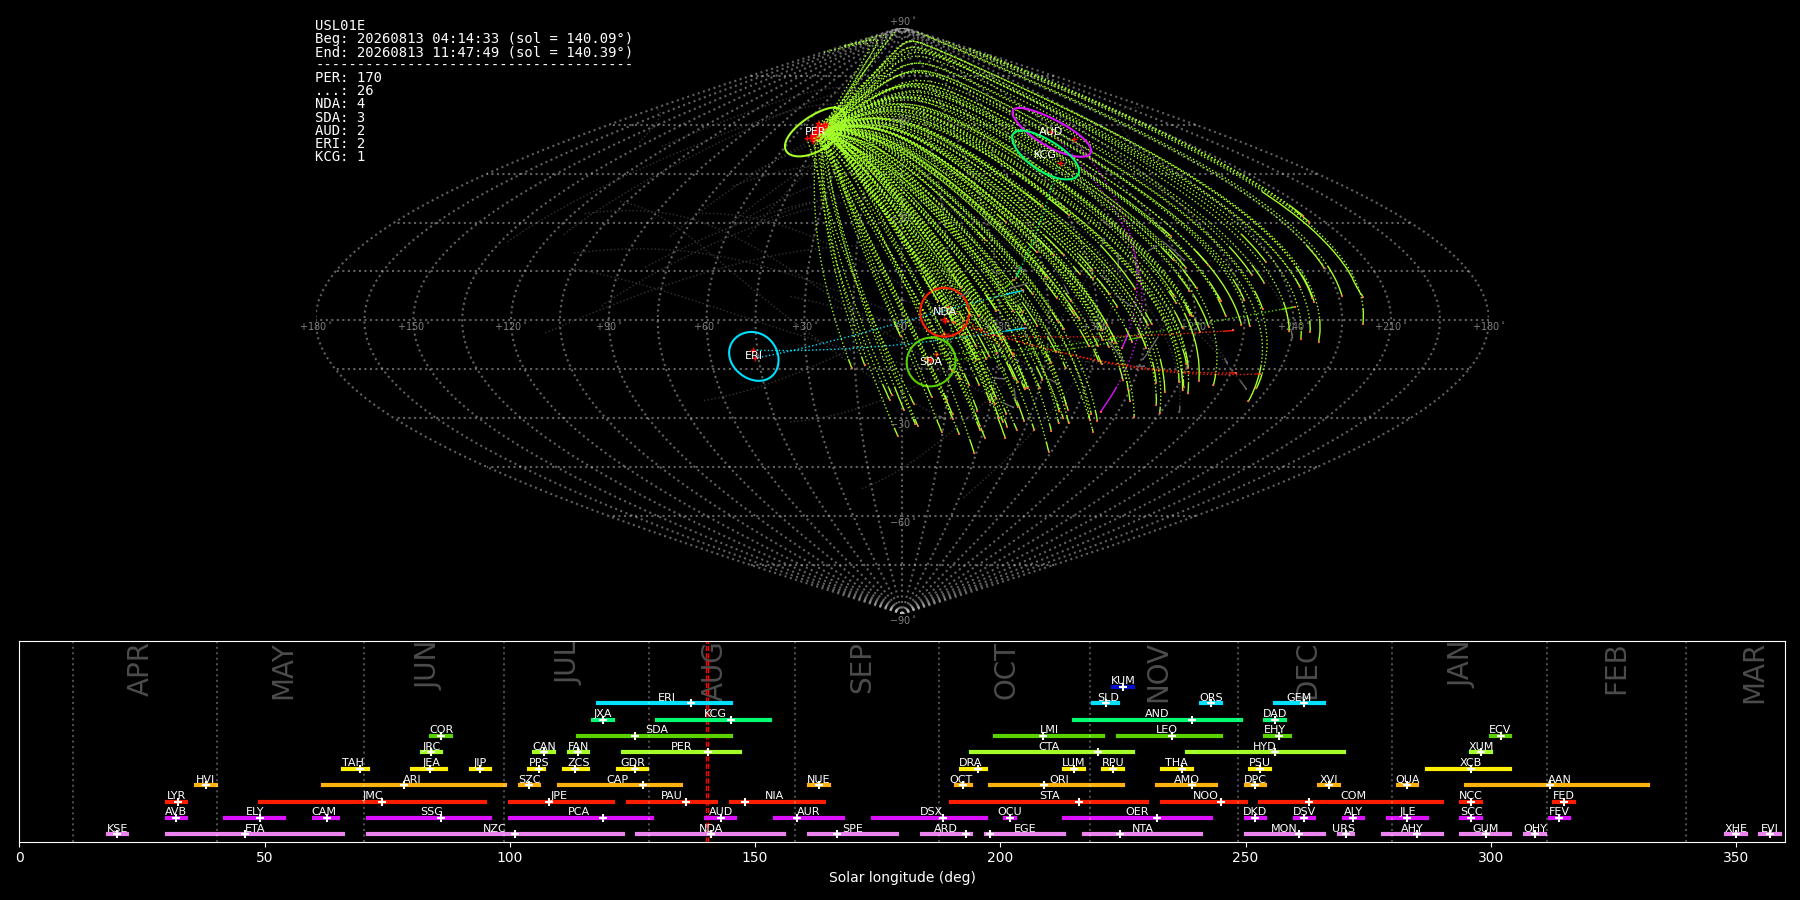
Task: Click the USL01E station title text
Action: tap(340, 26)
